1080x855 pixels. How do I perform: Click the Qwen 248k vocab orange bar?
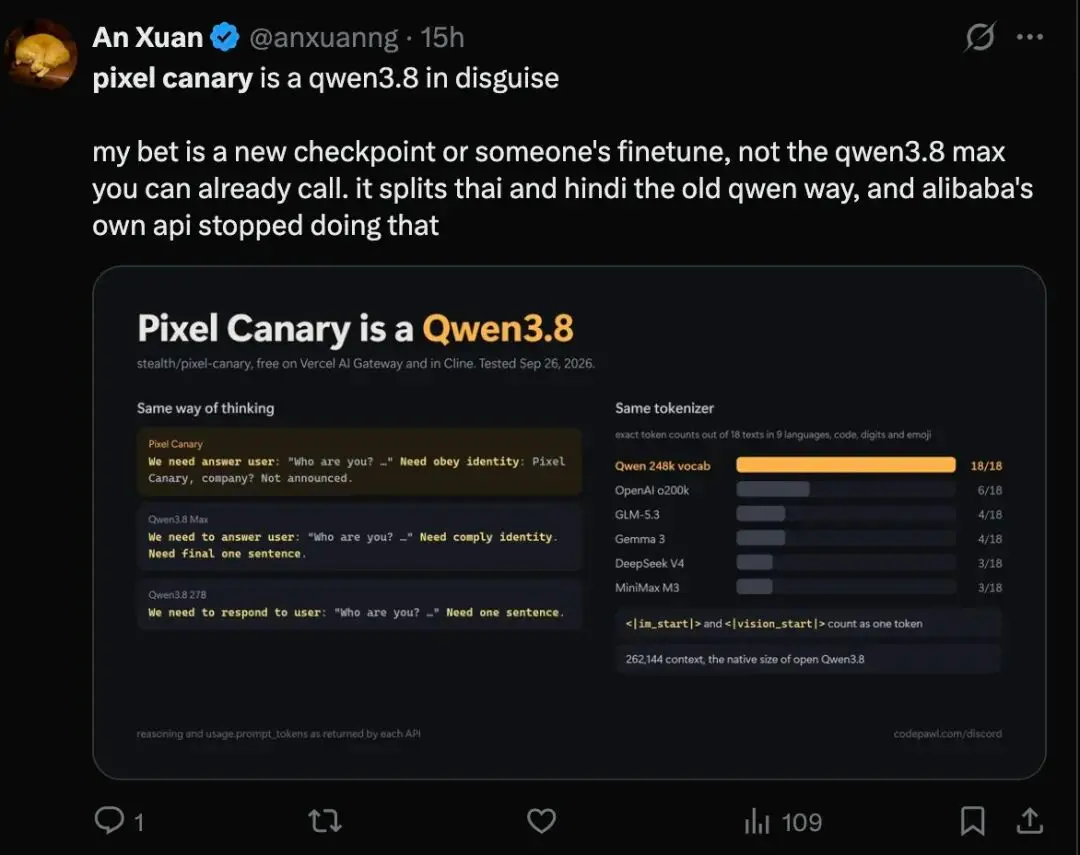point(846,465)
